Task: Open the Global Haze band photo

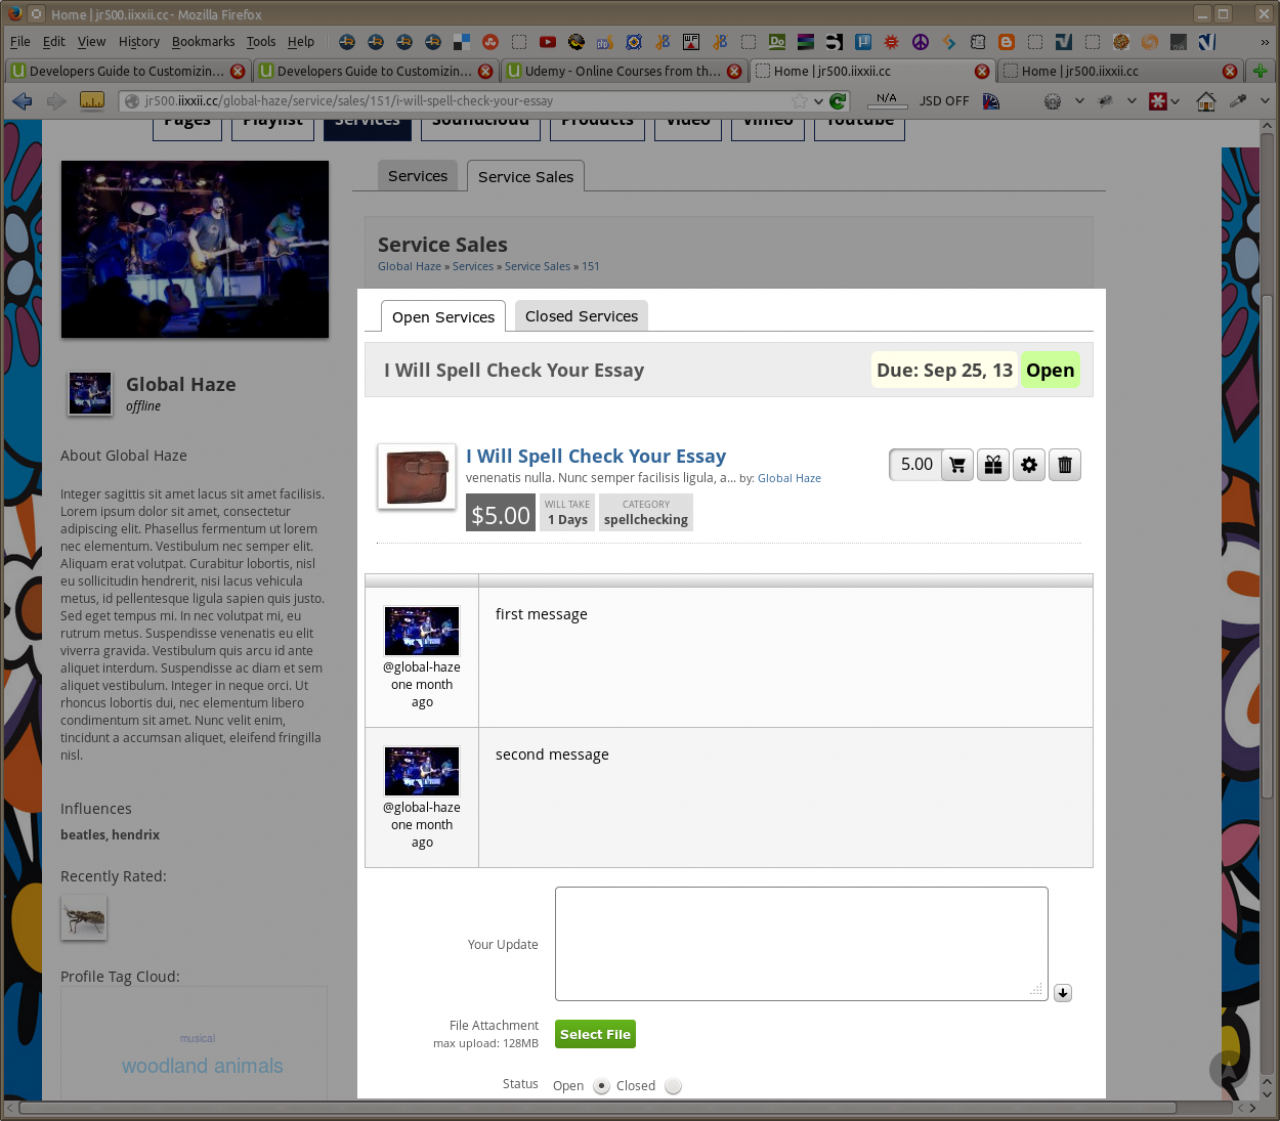Action: (195, 249)
